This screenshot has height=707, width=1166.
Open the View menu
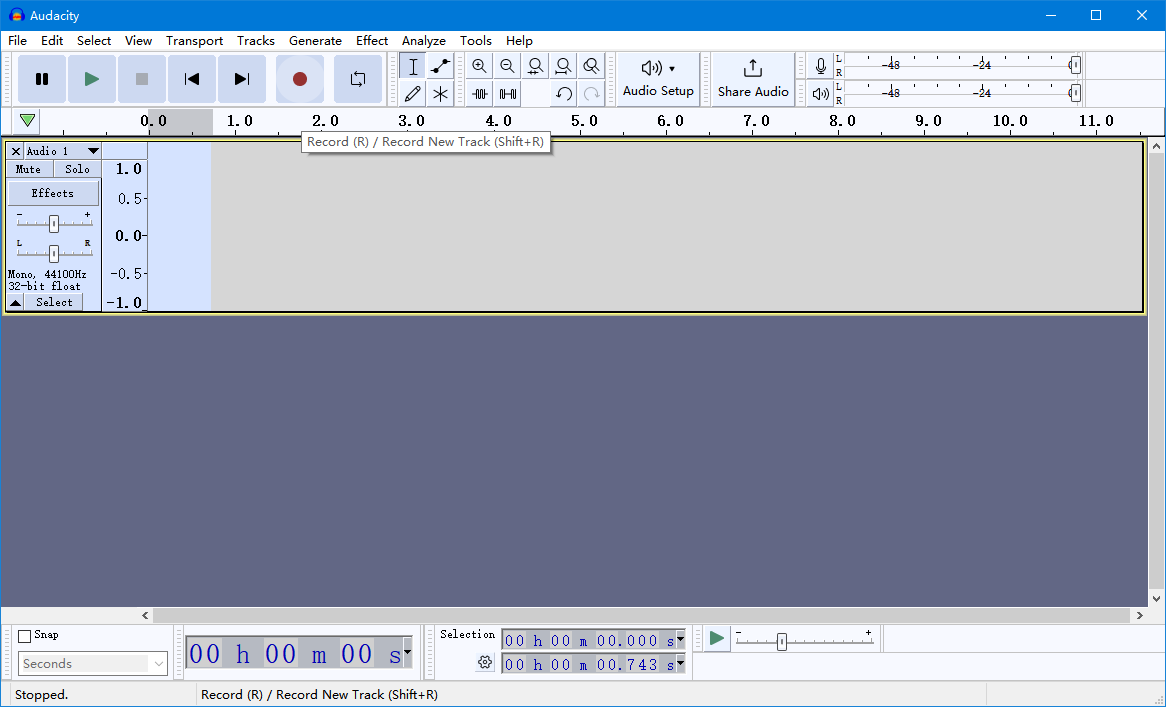click(138, 41)
